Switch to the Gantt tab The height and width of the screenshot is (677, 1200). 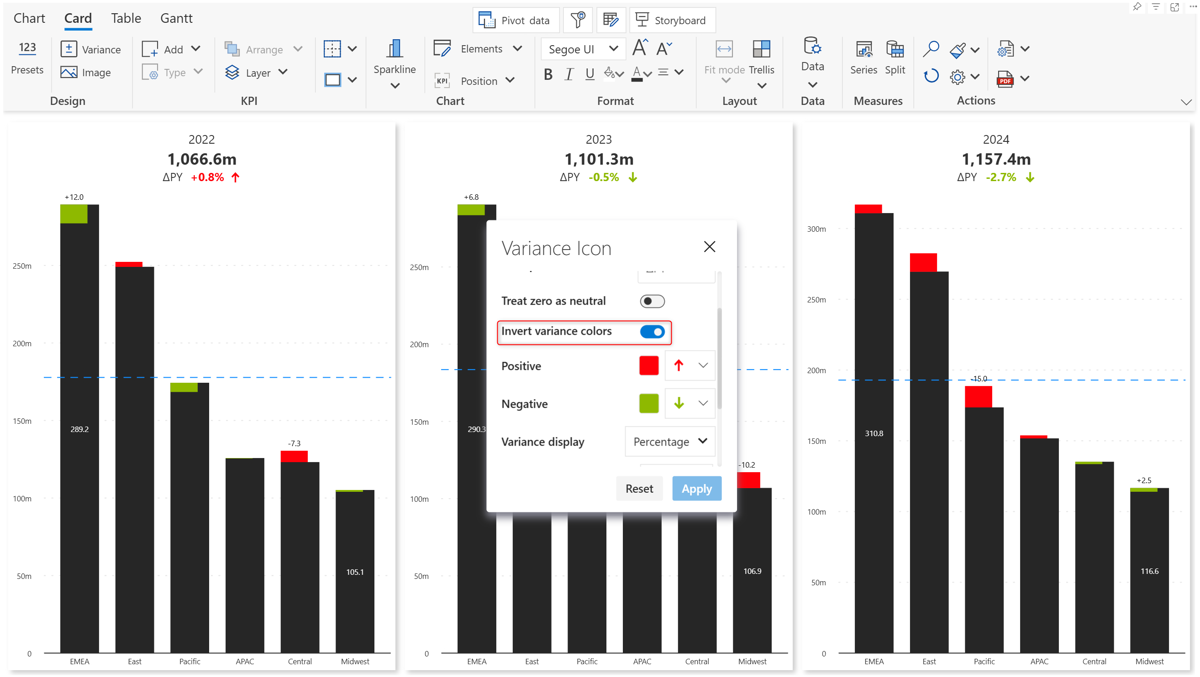pos(176,18)
